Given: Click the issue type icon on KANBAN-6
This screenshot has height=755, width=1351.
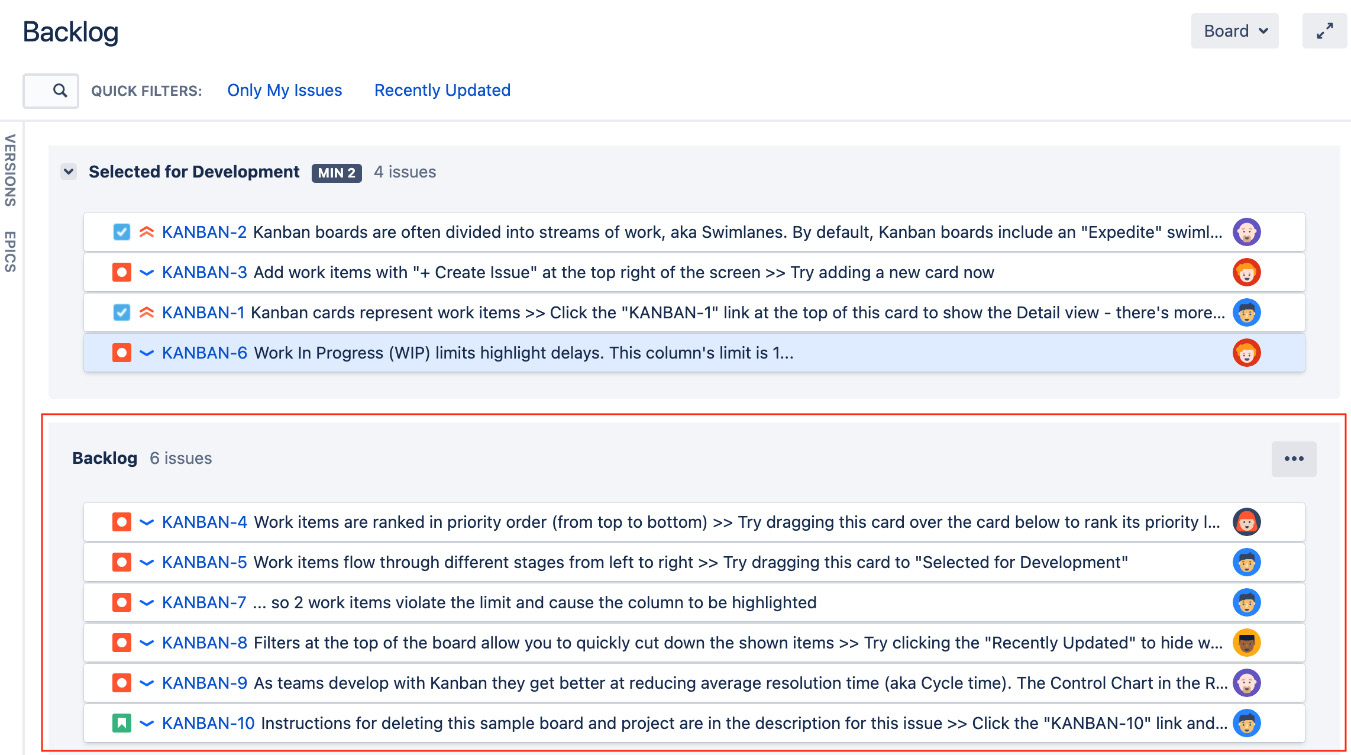Looking at the screenshot, I should [122, 352].
